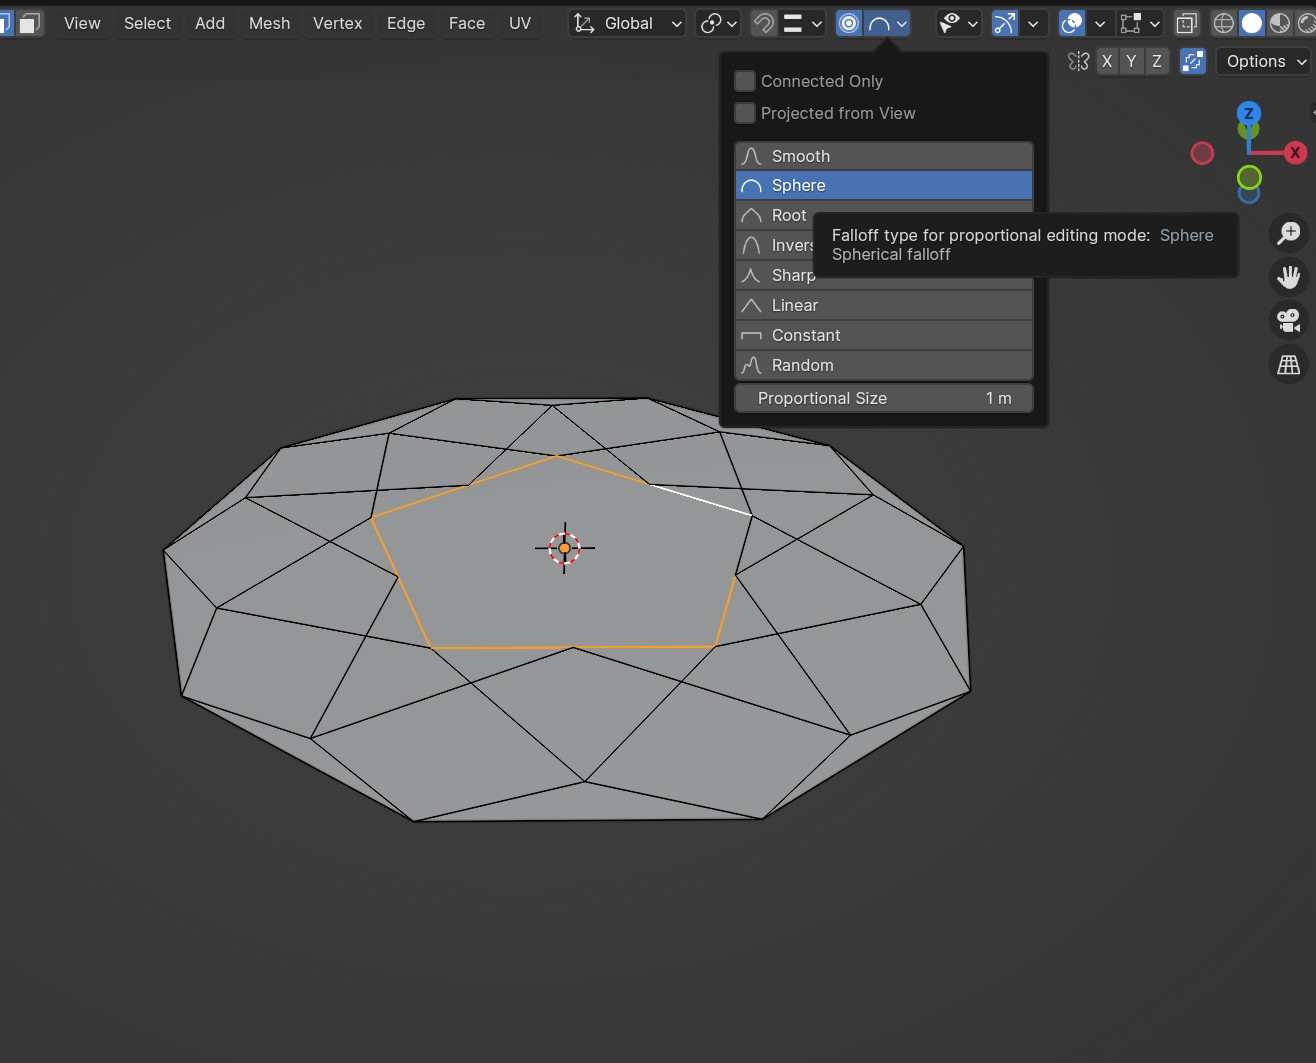Open object visibility and selectability dropdown
This screenshot has width=1316, height=1063.
point(958,23)
